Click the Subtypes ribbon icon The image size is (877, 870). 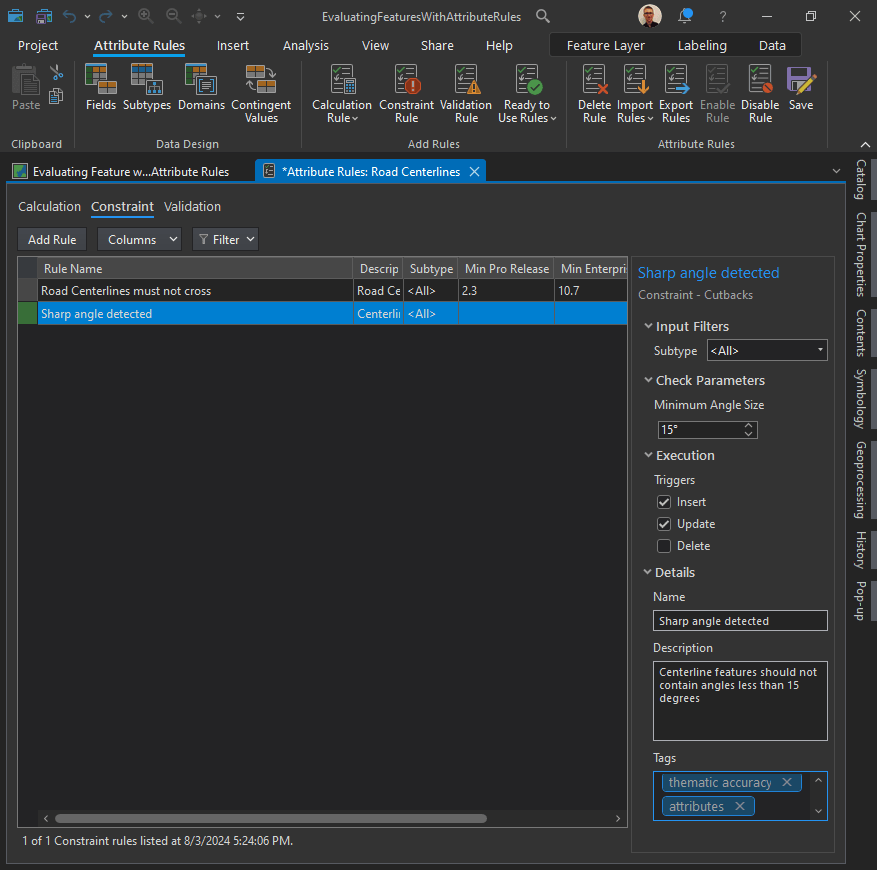[146, 88]
